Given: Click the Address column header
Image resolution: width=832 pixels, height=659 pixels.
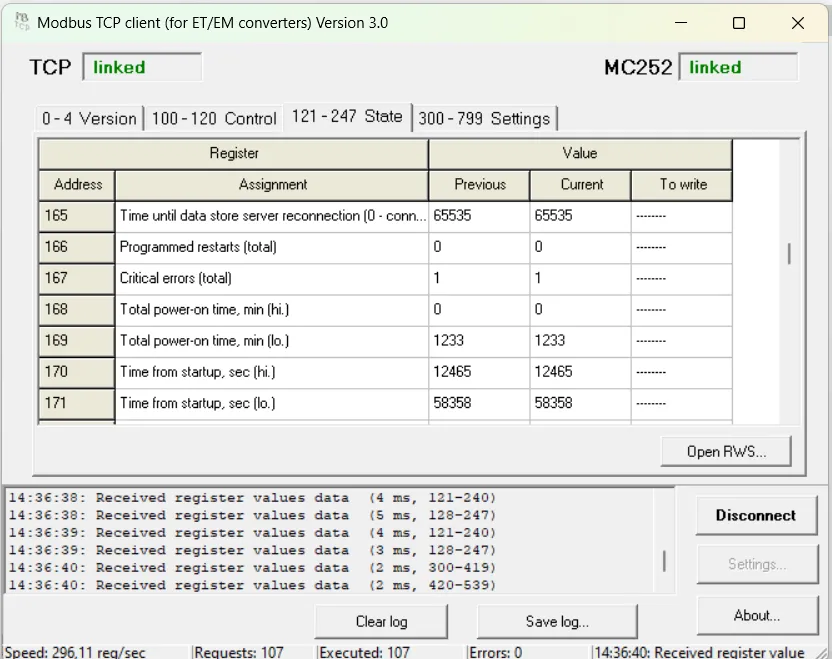Looking at the screenshot, I should [77, 185].
